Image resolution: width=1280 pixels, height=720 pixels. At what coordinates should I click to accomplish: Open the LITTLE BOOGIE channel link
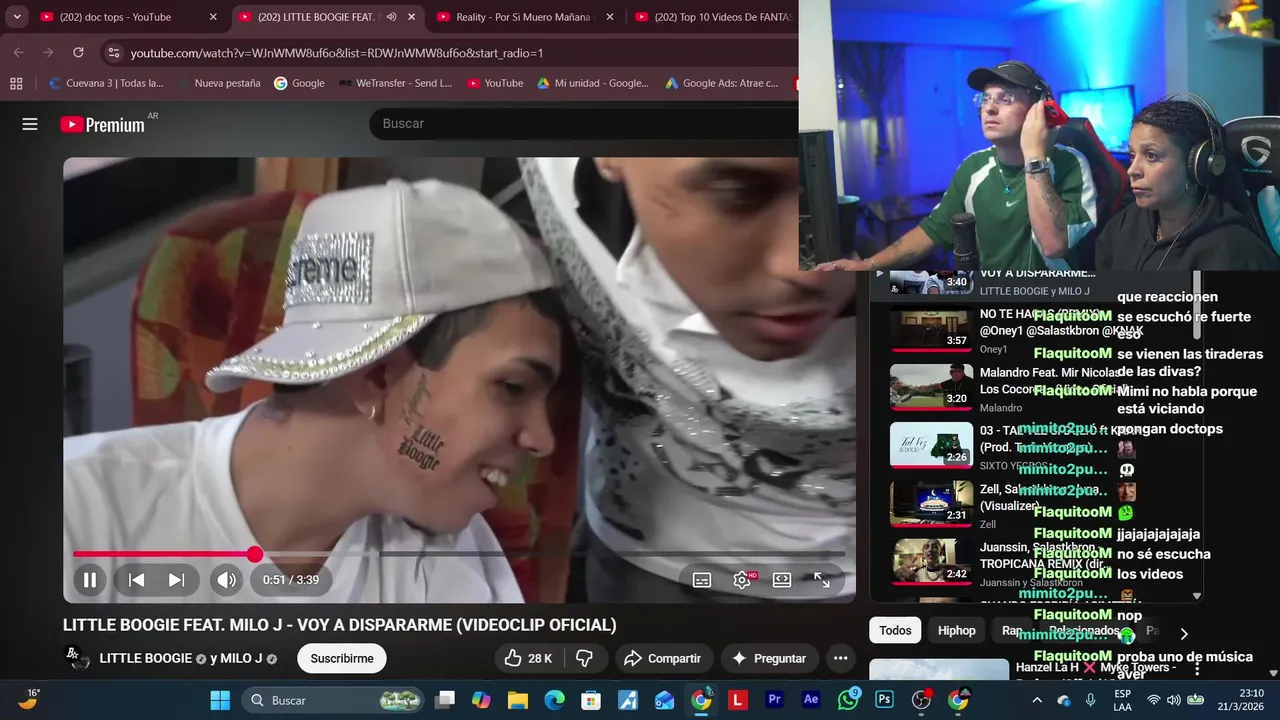tap(146, 658)
